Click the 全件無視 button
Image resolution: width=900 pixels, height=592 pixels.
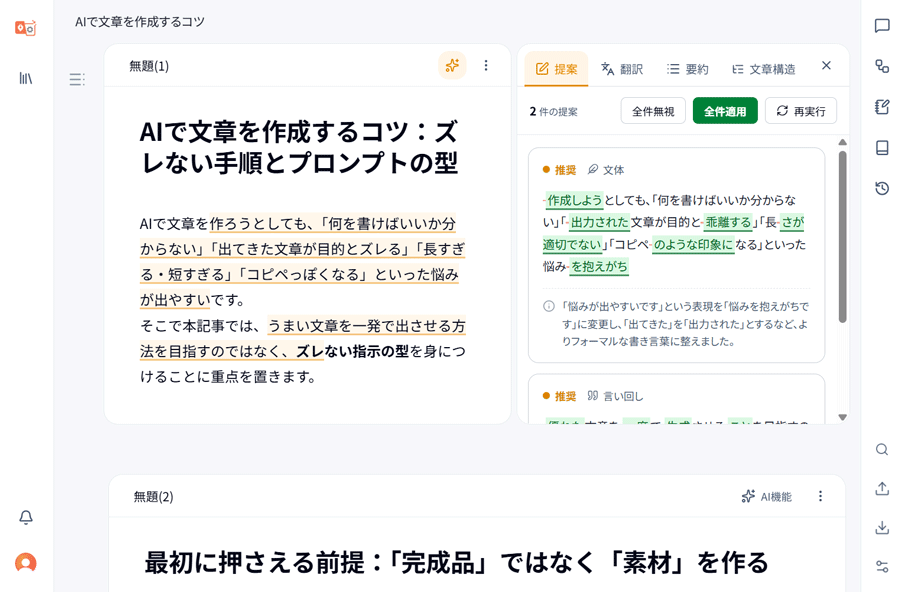coord(653,111)
